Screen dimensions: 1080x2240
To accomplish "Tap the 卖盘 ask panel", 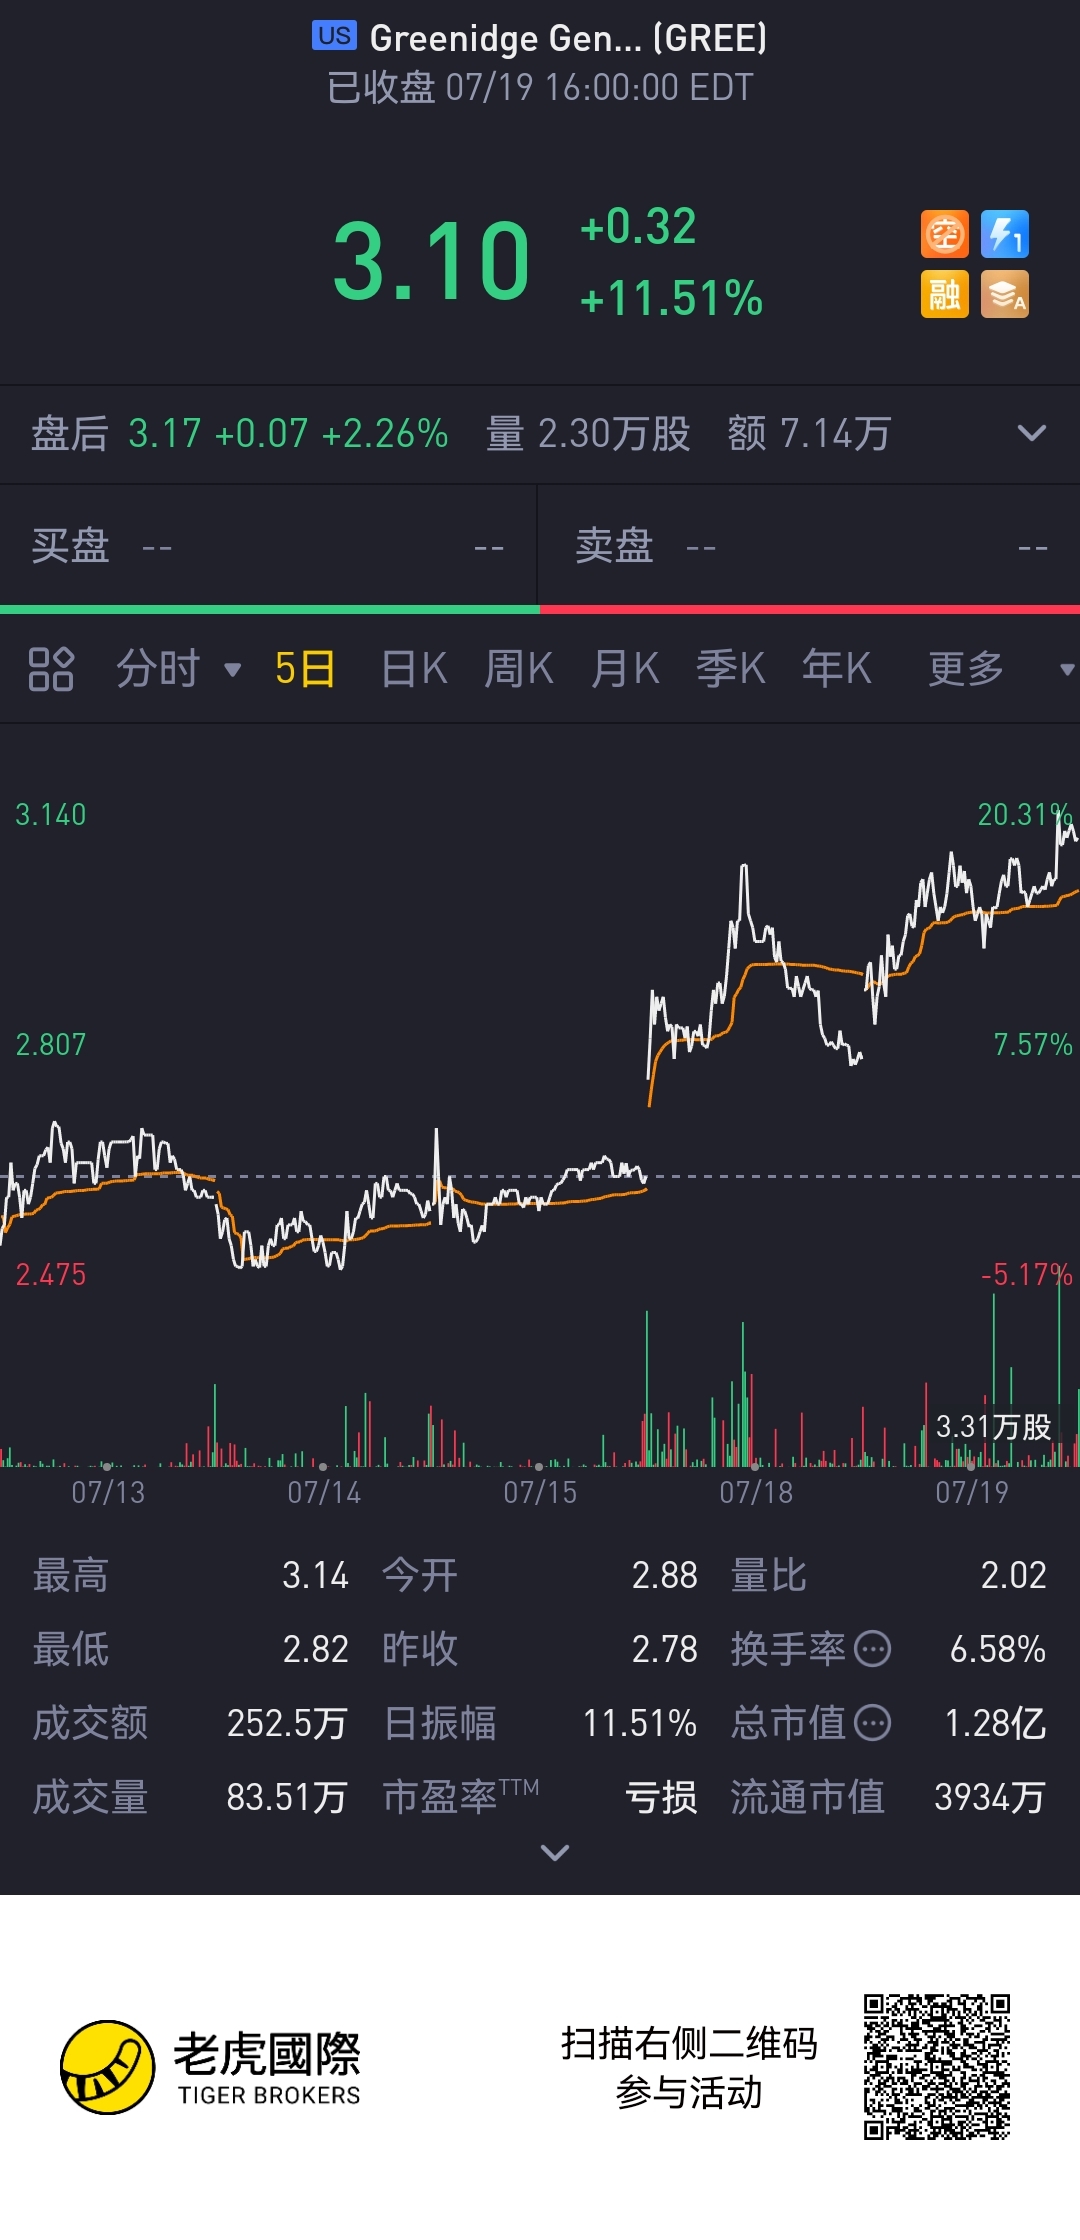I will pos(810,546).
